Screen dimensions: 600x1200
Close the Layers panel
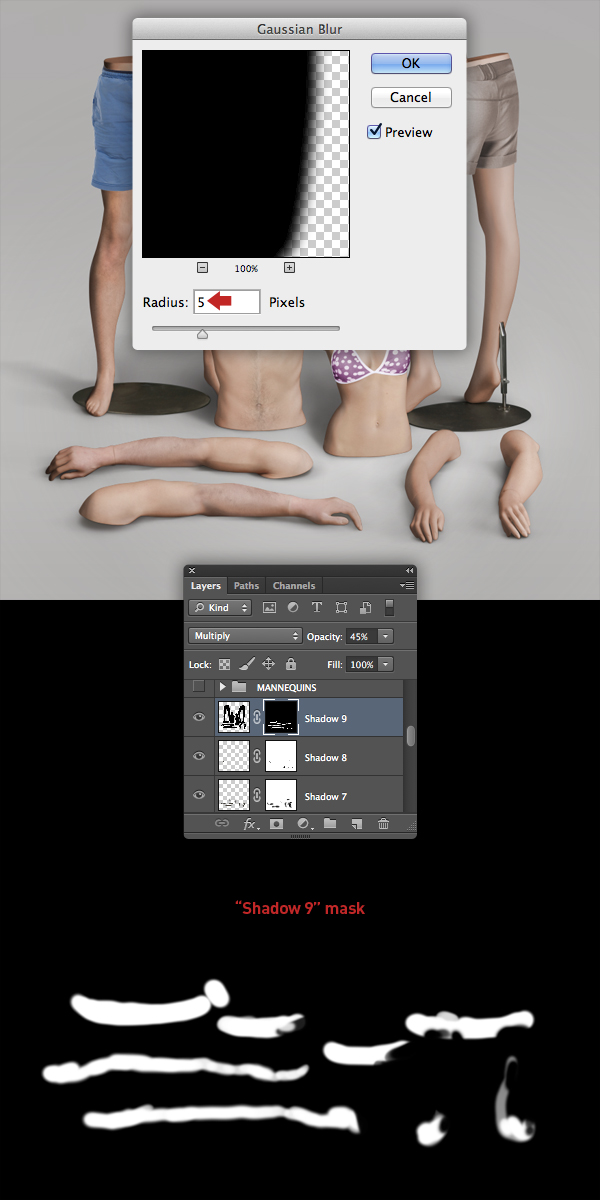pyautogui.click(x=192, y=570)
